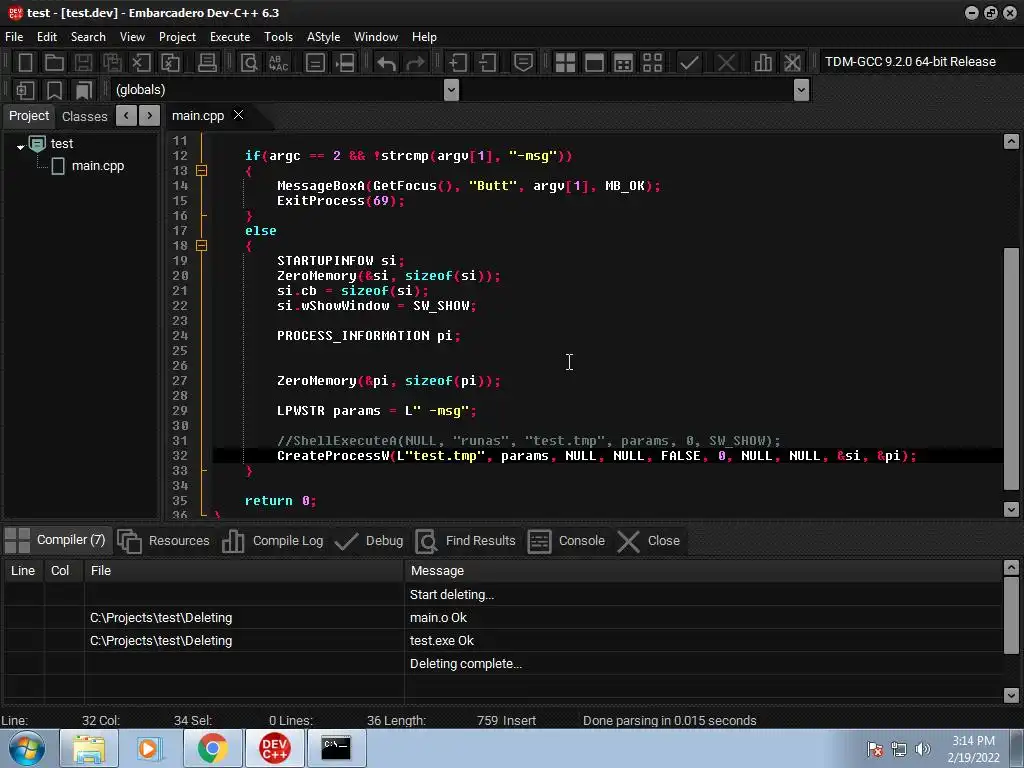Open the Edit menu
Viewport: 1024px width, 768px height.
click(x=46, y=37)
